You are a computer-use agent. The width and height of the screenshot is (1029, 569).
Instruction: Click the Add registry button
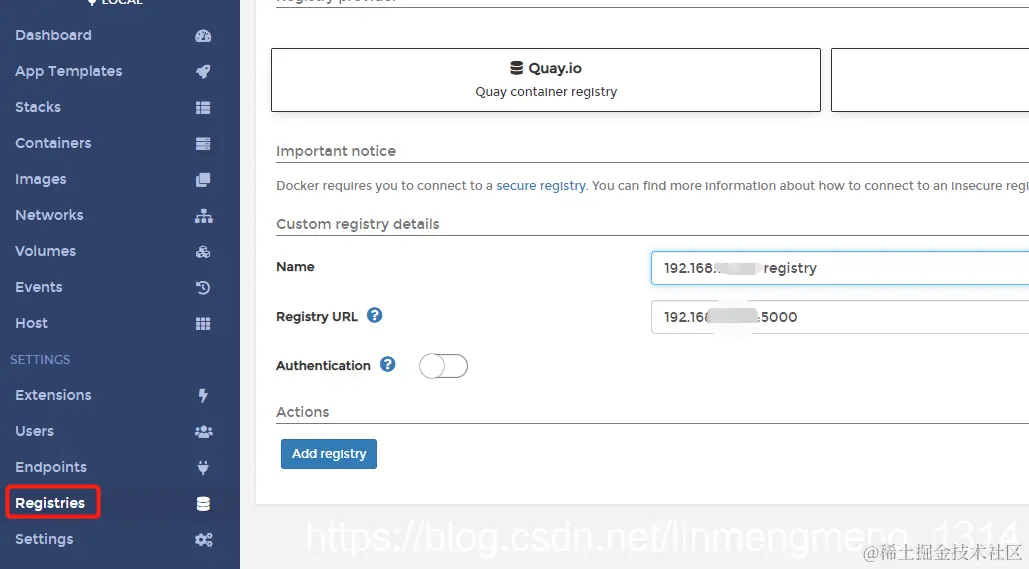click(x=329, y=453)
